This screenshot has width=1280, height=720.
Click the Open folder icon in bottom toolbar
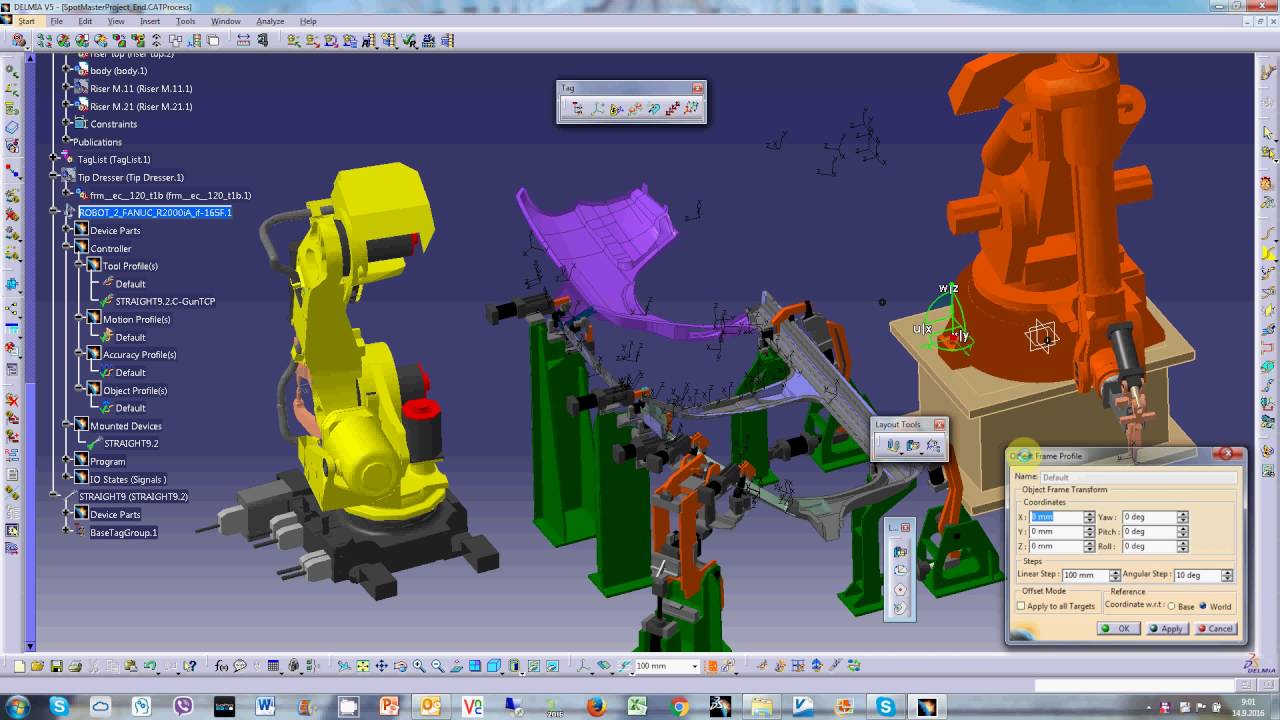pos(37,666)
